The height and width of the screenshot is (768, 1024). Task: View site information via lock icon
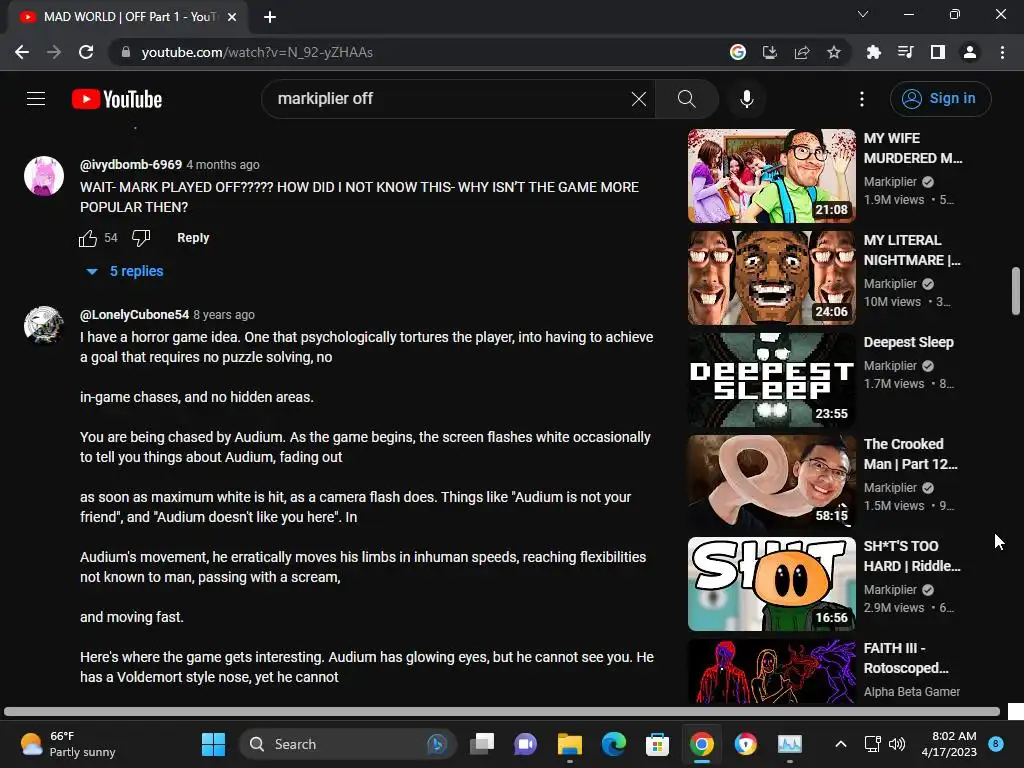pos(125,52)
